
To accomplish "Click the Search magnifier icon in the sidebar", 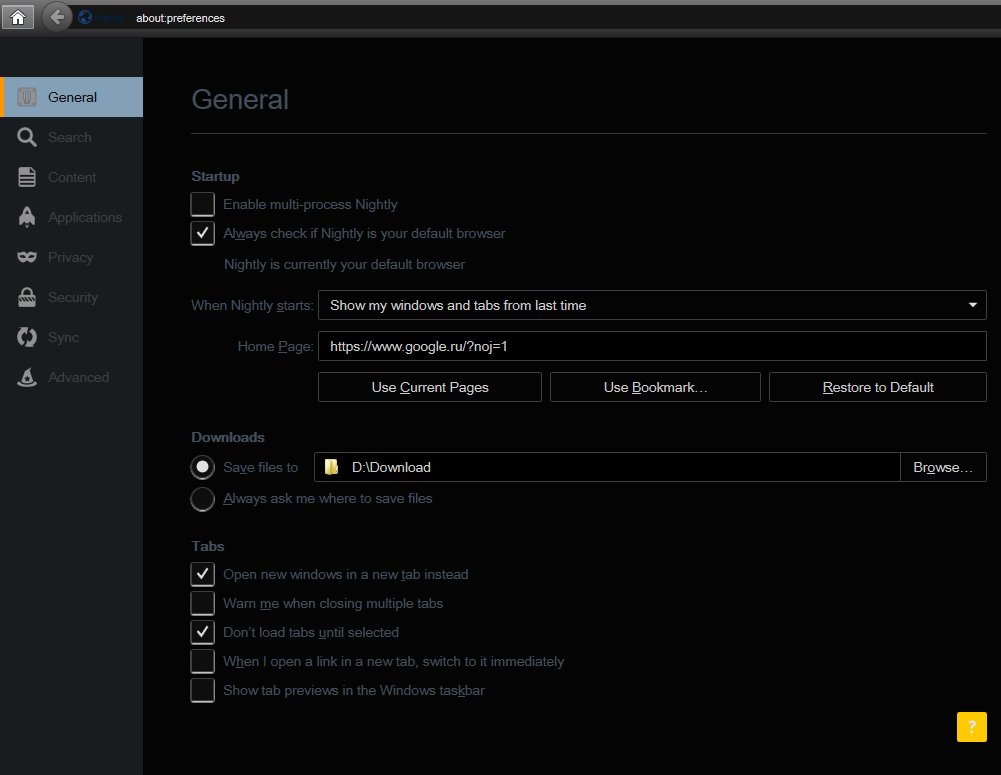I will point(27,137).
